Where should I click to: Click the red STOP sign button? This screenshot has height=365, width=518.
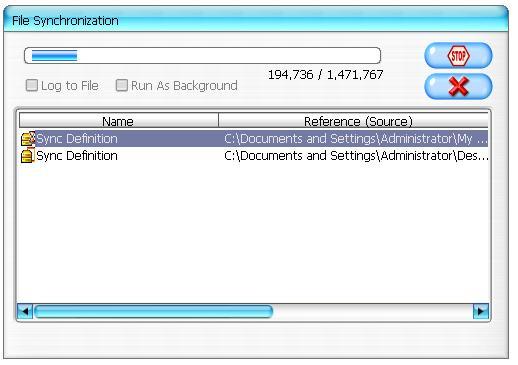[458, 55]
